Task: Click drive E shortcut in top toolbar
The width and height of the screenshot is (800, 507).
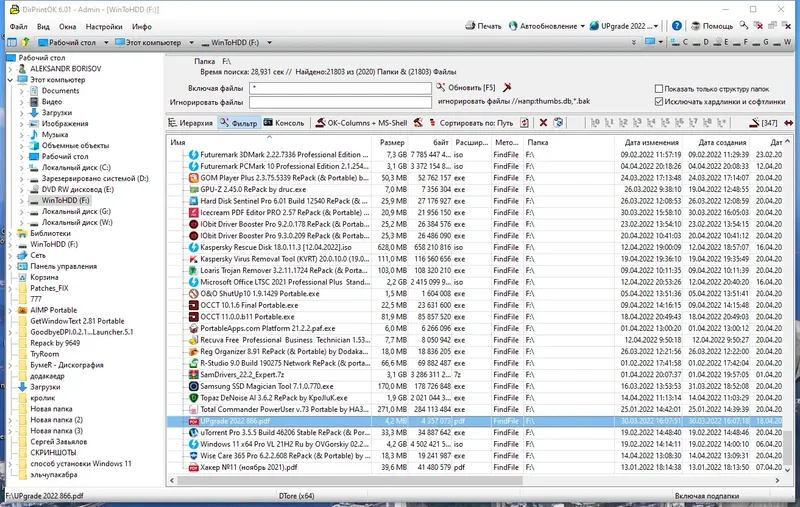Action: tap(720, 42)
